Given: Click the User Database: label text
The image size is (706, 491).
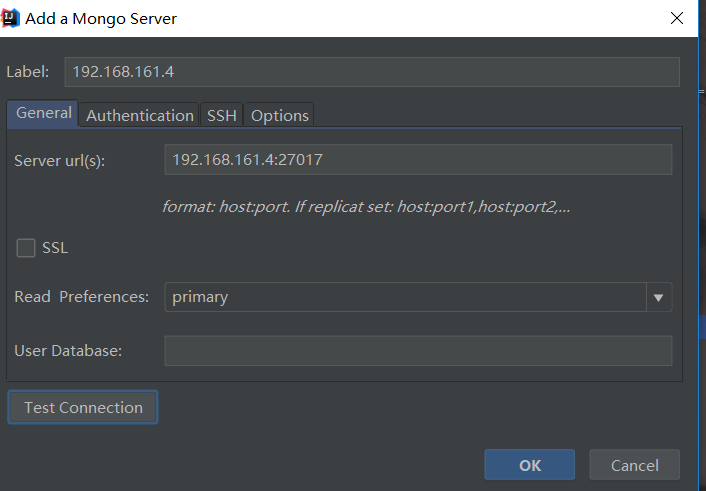Looking at the screenshot, I should click(68, 351).
